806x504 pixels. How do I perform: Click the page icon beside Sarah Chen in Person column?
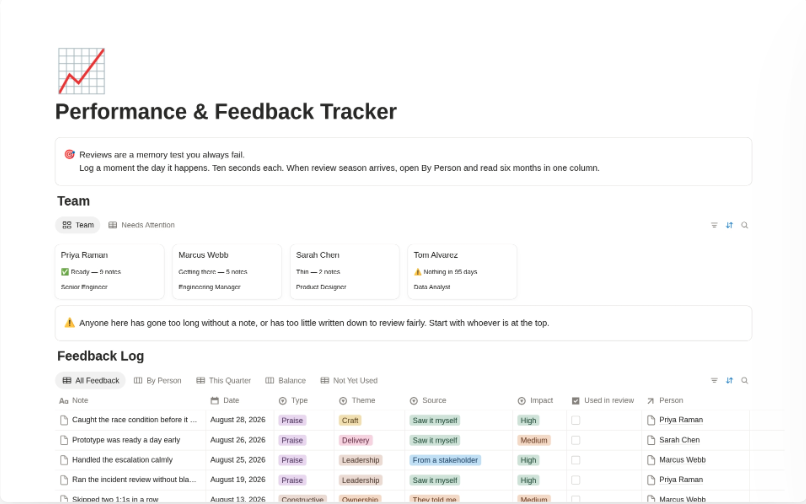(x=651, y=440)
